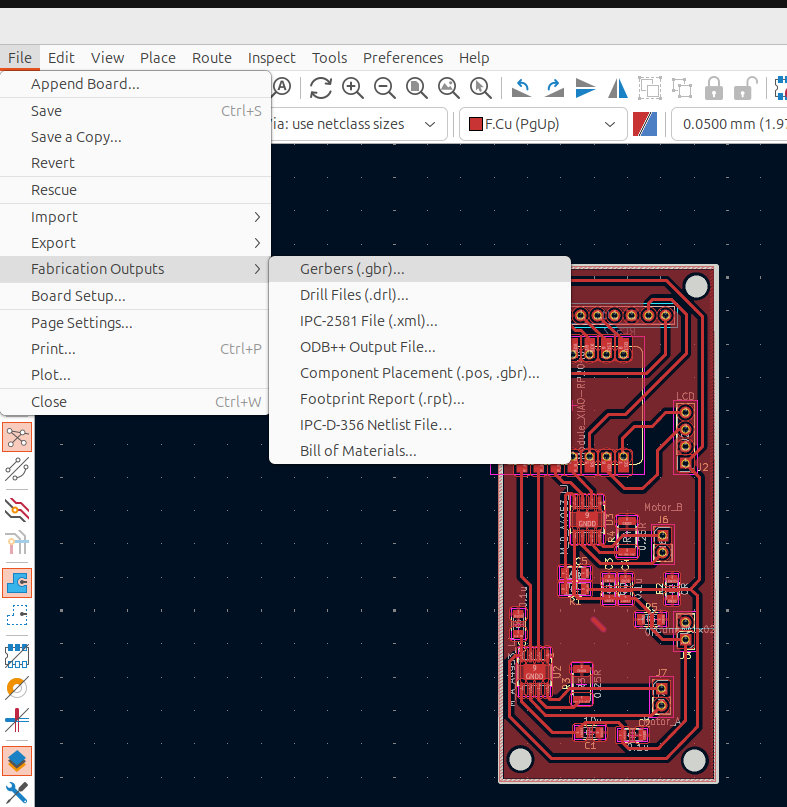Click the Lock selected items icon
The height and width of the screenshot is (807, 787).
pos(713,88)
